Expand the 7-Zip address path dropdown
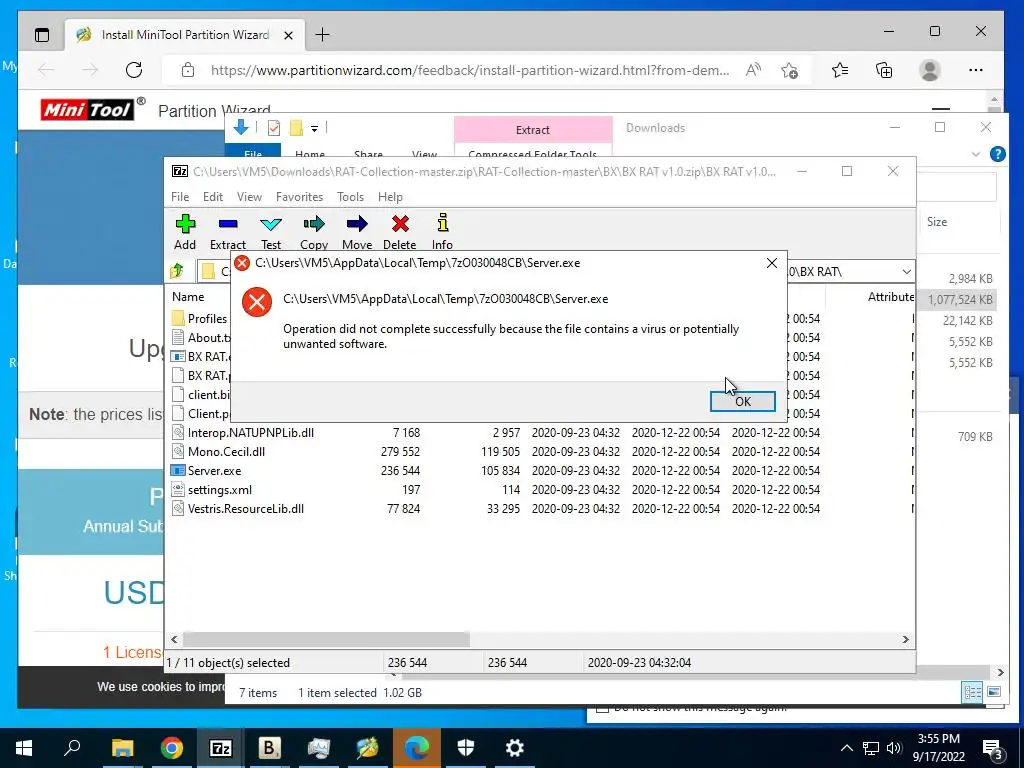The width and height of the screenshot is (1024, 768). tap(906, 271)
